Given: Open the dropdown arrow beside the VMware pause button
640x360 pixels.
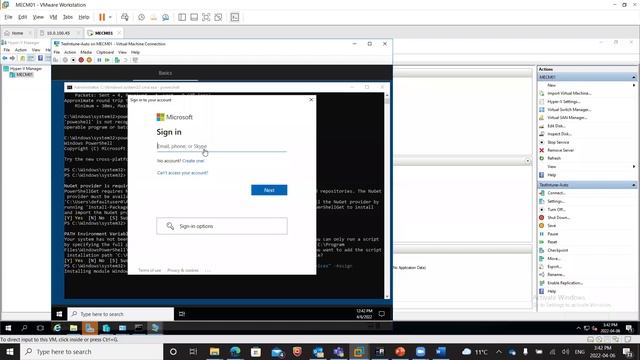Looking at the screenshot, I should pyautogui.click(x=110, y=17).
